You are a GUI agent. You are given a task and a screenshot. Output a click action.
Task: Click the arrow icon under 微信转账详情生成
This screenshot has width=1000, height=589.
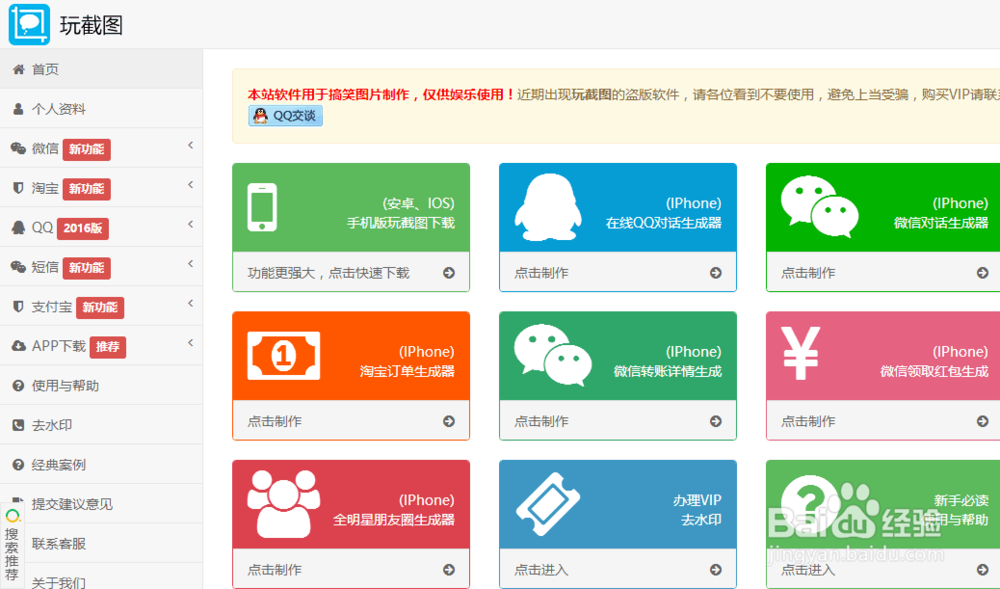pyautogui.click(x=716, y=421)
